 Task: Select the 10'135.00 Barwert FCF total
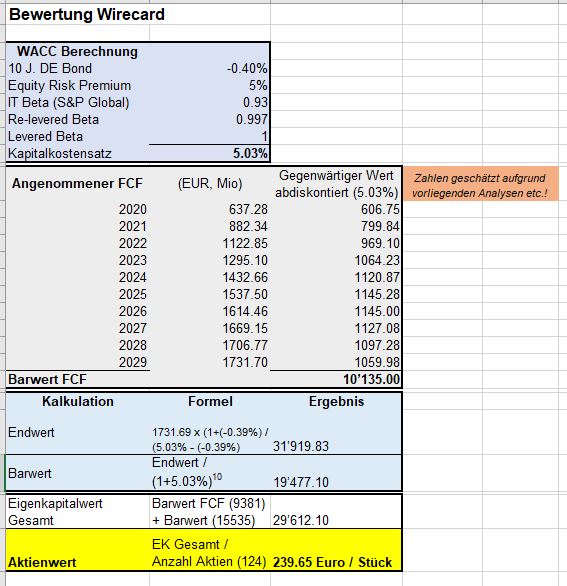(372, 380)
